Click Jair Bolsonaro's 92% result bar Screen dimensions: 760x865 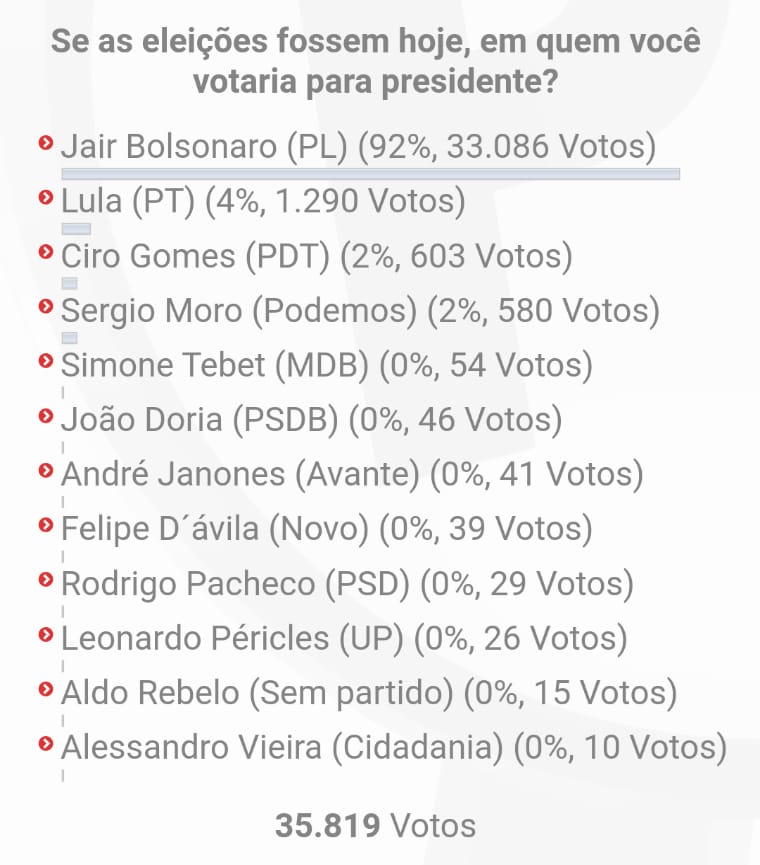[x=370, y=174]
